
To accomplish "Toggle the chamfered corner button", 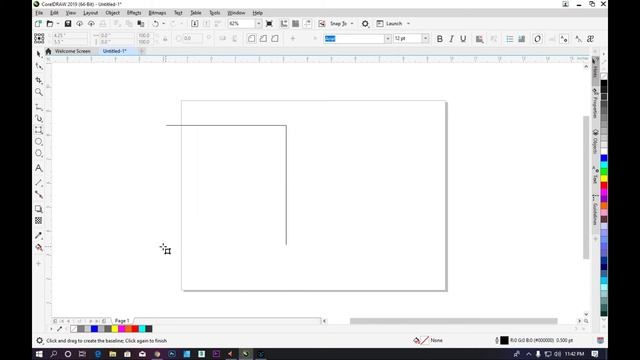I will tap(275, 39).
